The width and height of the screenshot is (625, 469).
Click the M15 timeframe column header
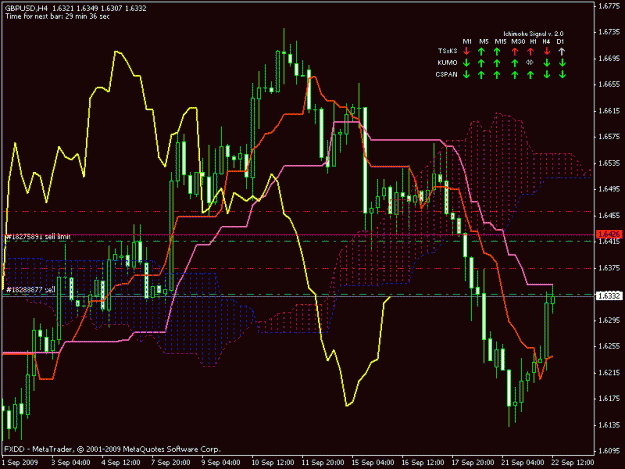[x=501, y=41]
